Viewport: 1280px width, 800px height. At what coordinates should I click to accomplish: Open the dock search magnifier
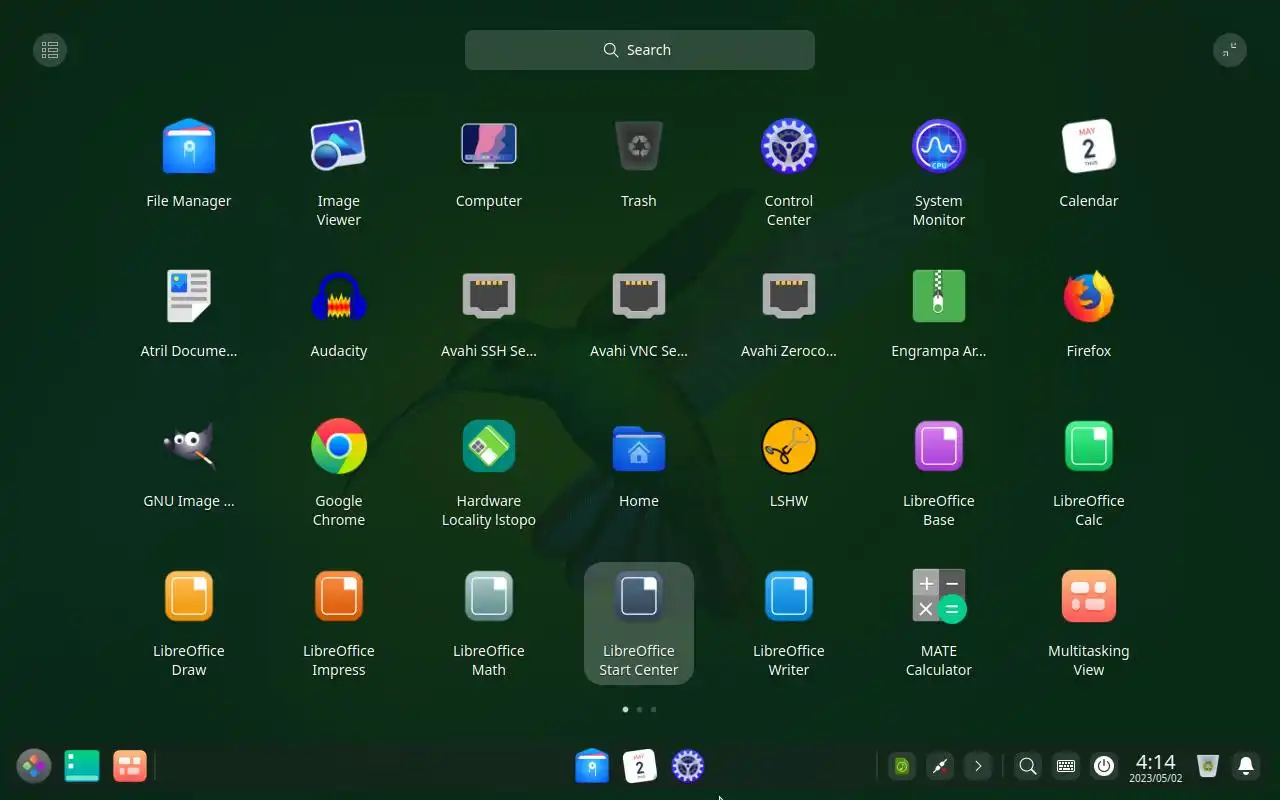[x=1027, y=766]
